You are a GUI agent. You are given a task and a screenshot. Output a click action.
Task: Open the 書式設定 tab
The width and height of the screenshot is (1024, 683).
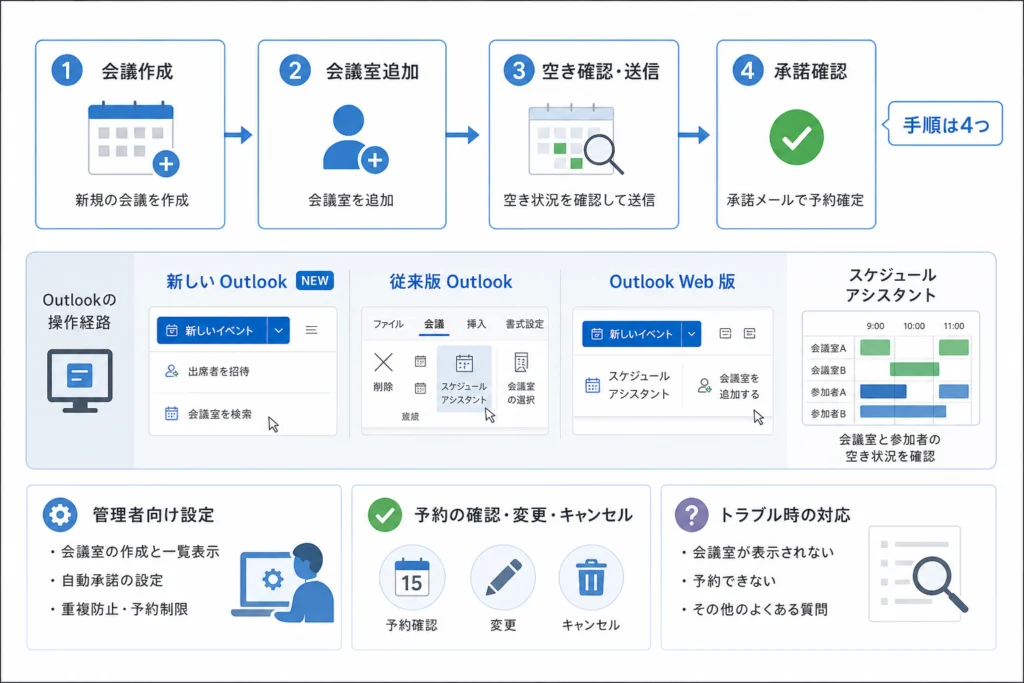pos(524,324)
